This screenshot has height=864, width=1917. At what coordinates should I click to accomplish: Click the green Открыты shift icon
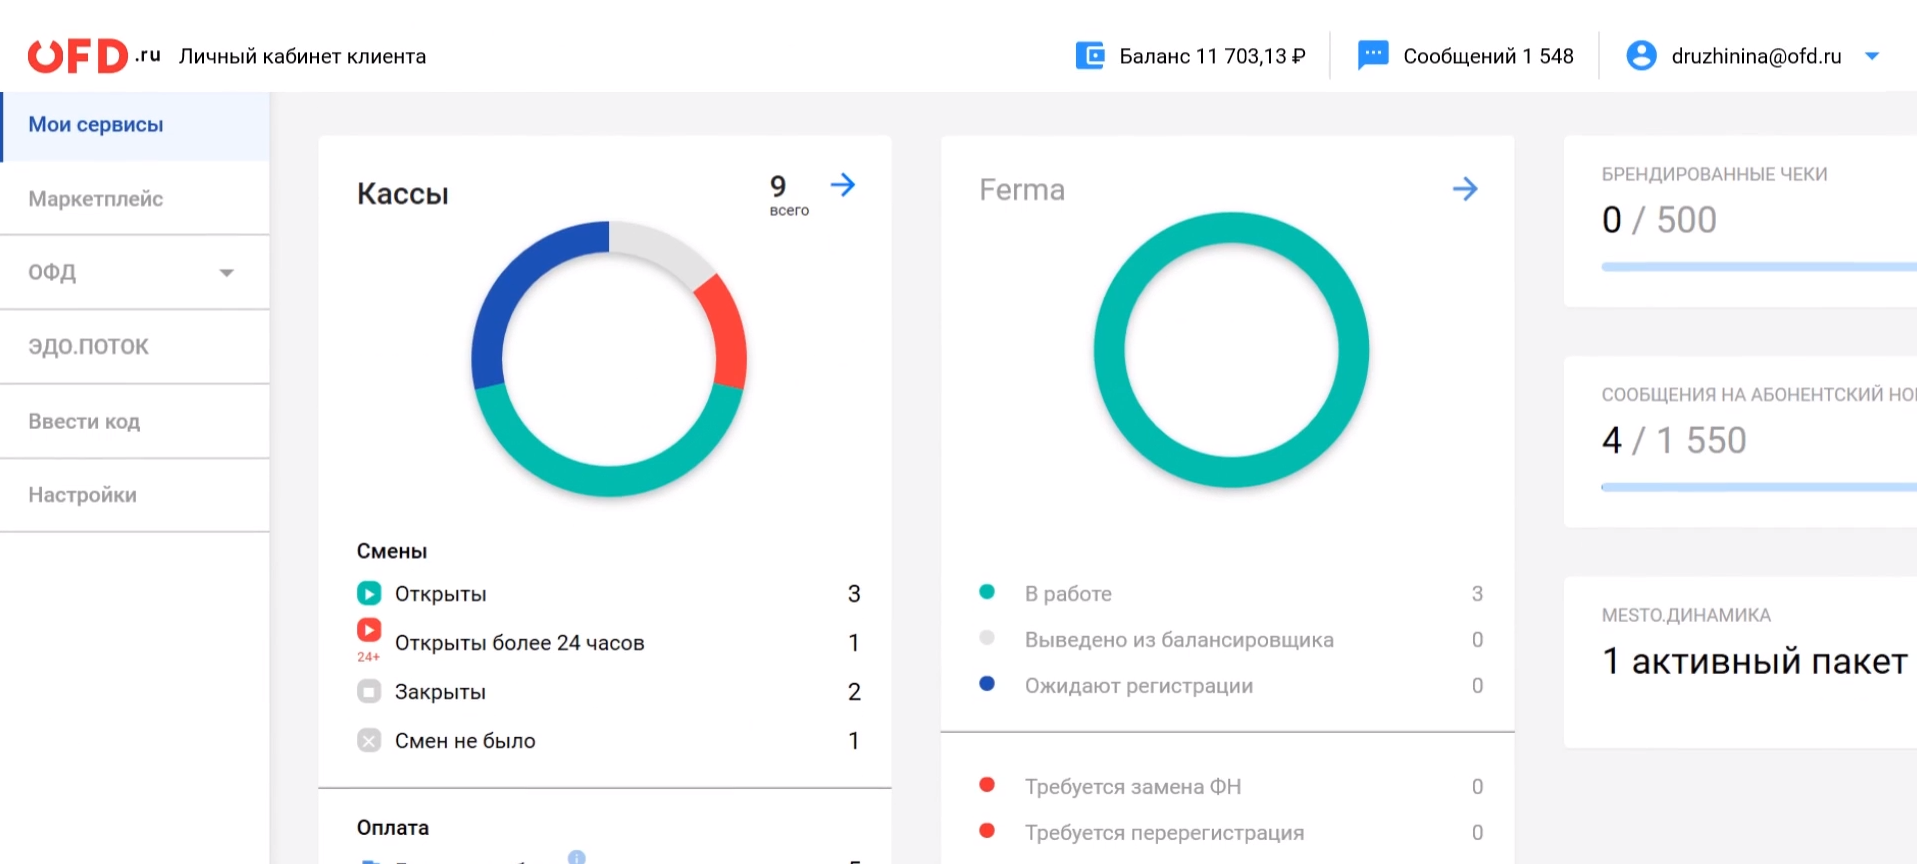369,593
